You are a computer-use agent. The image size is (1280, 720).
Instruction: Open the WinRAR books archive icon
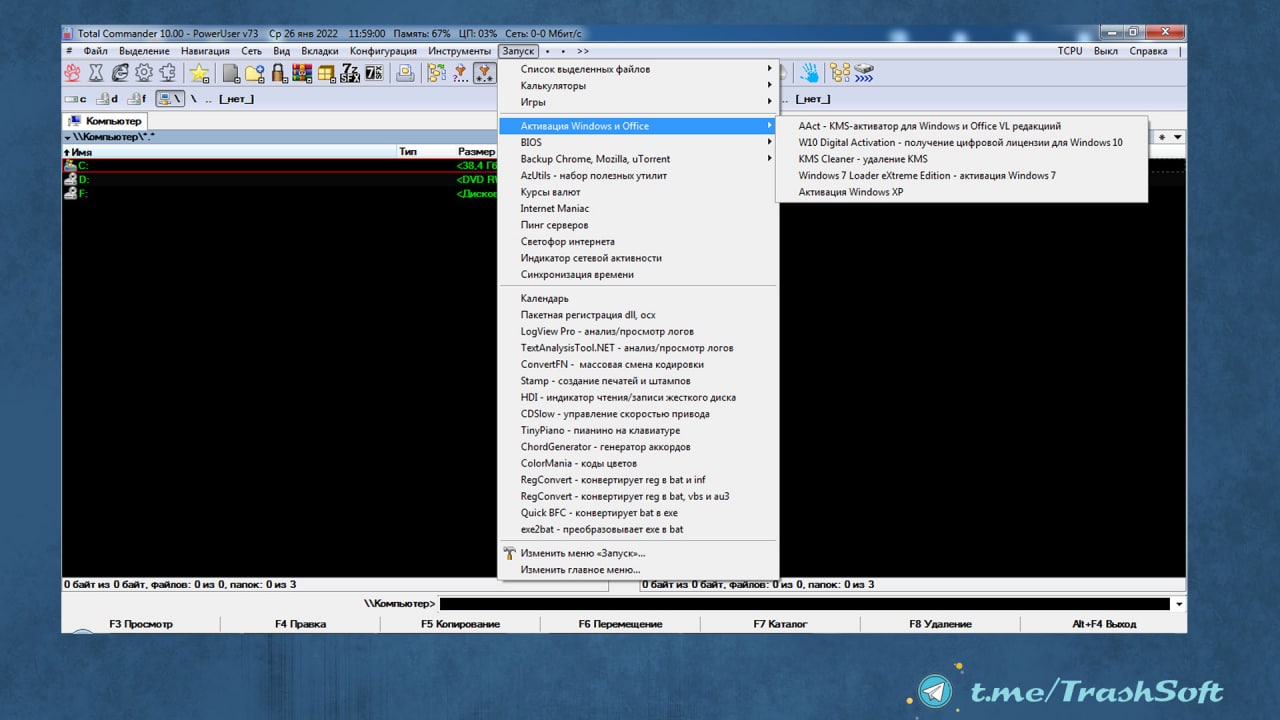(302, 72)
